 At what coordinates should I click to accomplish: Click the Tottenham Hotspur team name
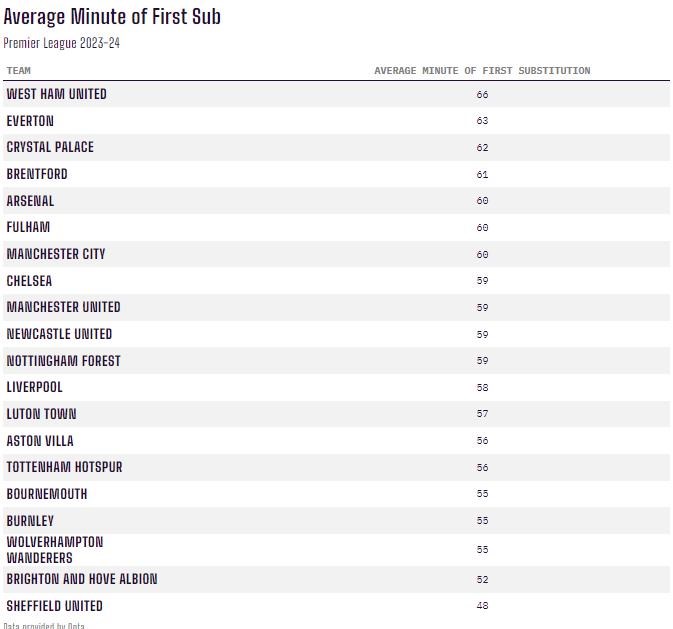(x=64, y=467)
